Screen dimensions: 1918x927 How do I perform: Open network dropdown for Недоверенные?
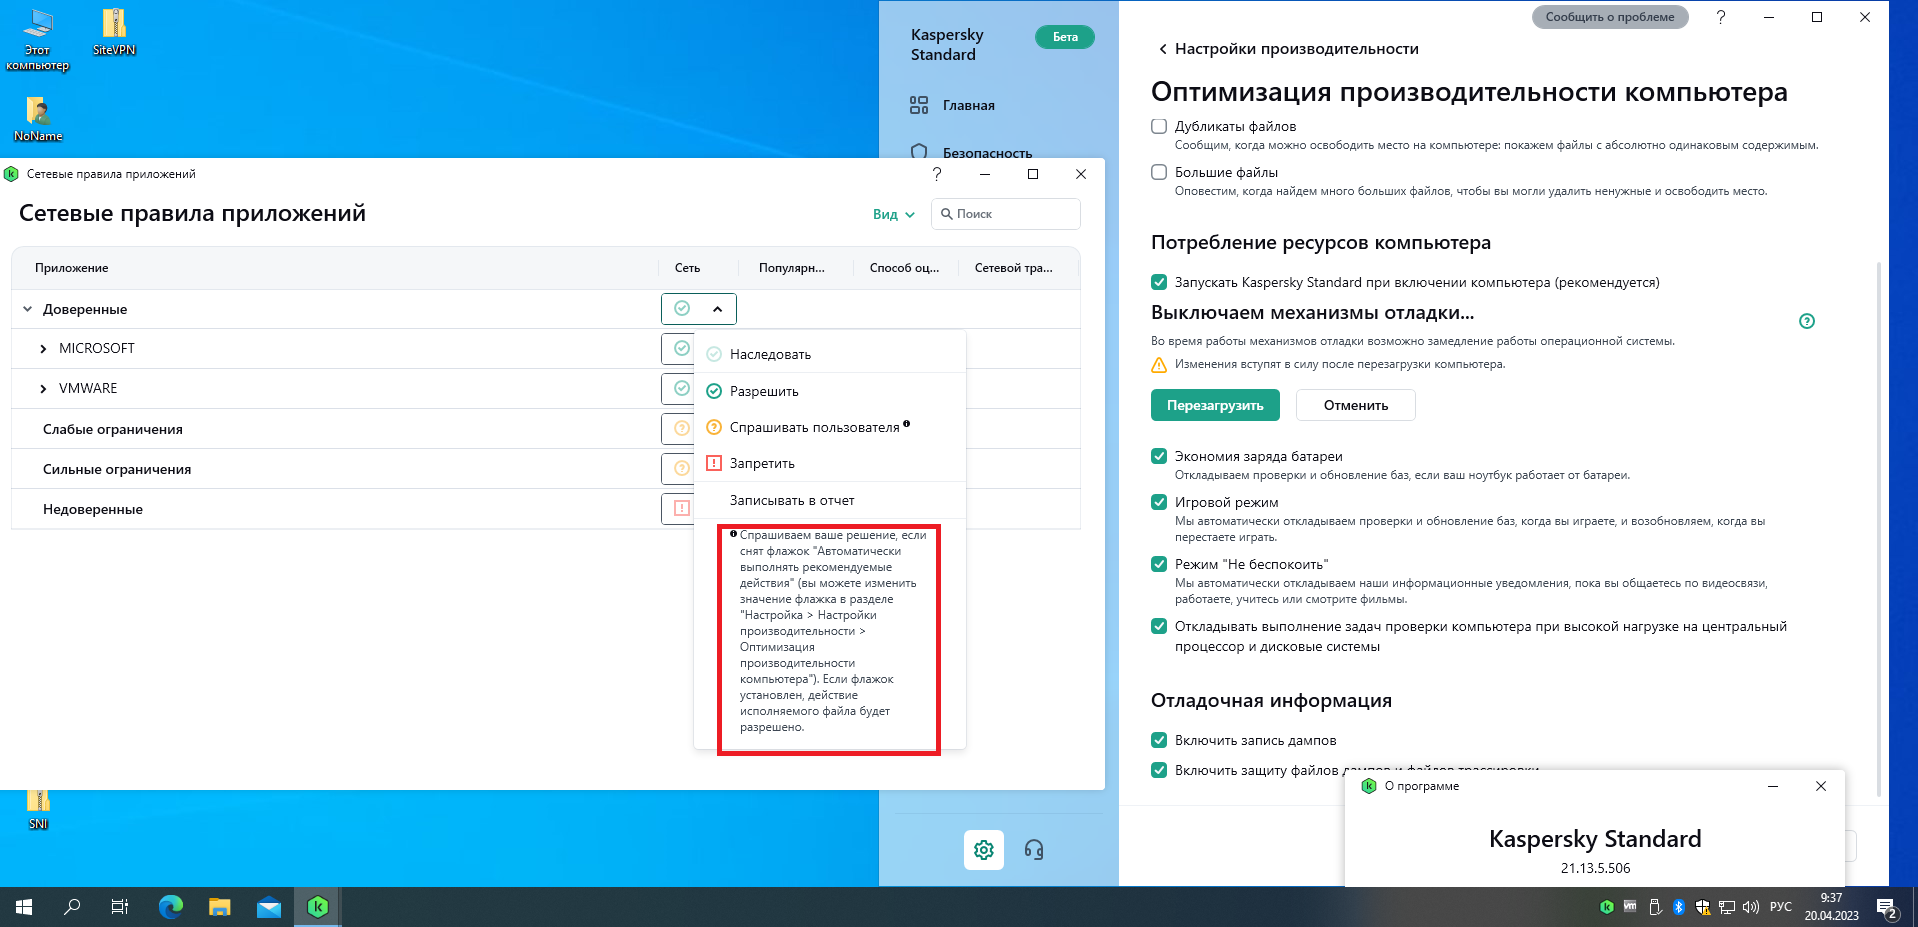coord(678,508)
